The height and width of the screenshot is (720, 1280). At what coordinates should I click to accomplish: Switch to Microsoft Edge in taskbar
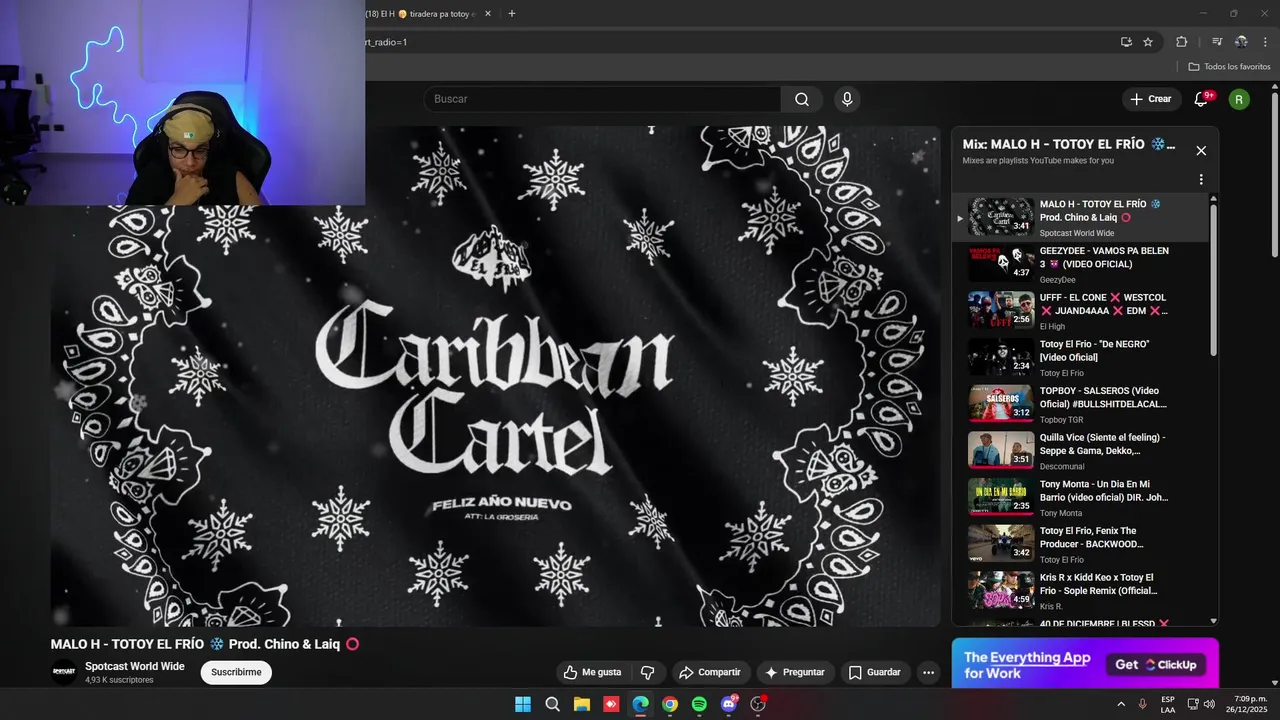click(x=640, y=704)
